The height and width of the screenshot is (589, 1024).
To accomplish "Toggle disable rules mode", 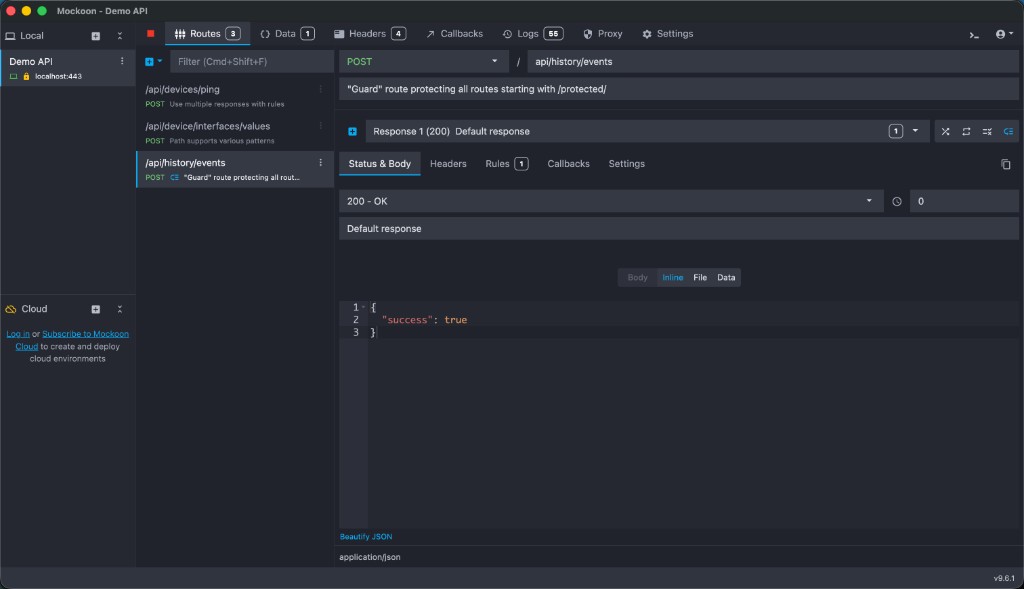I will (987, 131).
